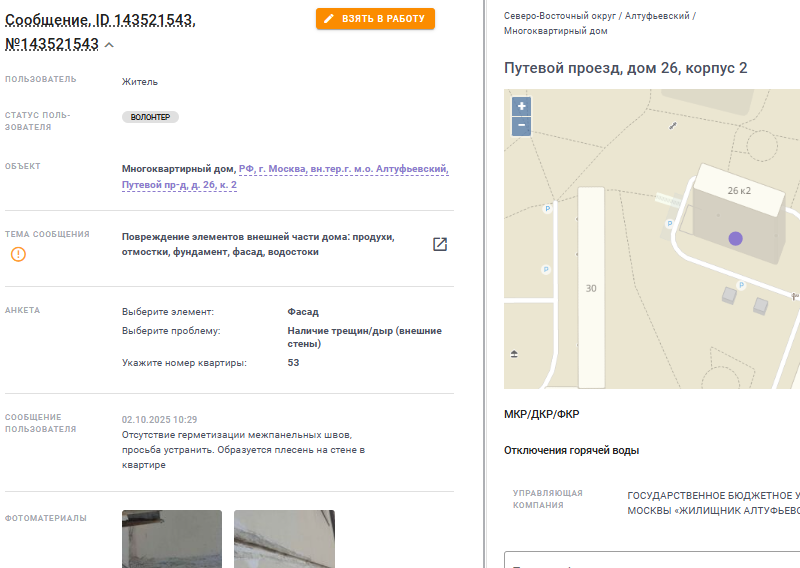Click parking icon near top of road by building 30
This screenshot has width=800, height=568.
[x=547, y=208]
